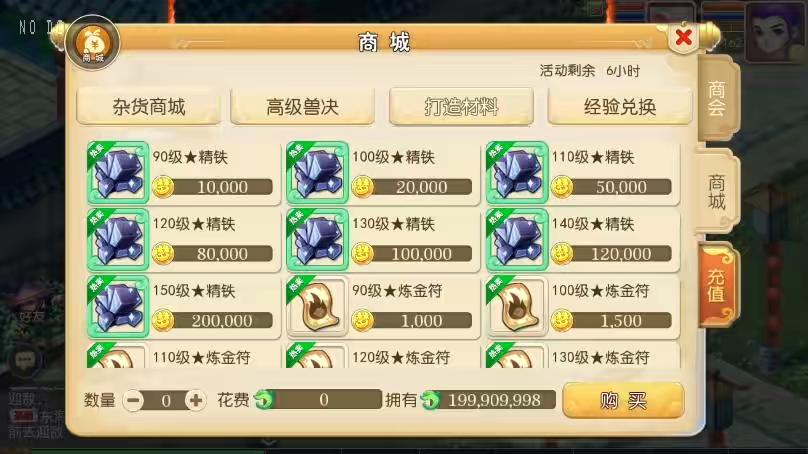Select the 110级 精铁 item icon
The height and width of the screenshot is (454, 808).
(517, 172)
